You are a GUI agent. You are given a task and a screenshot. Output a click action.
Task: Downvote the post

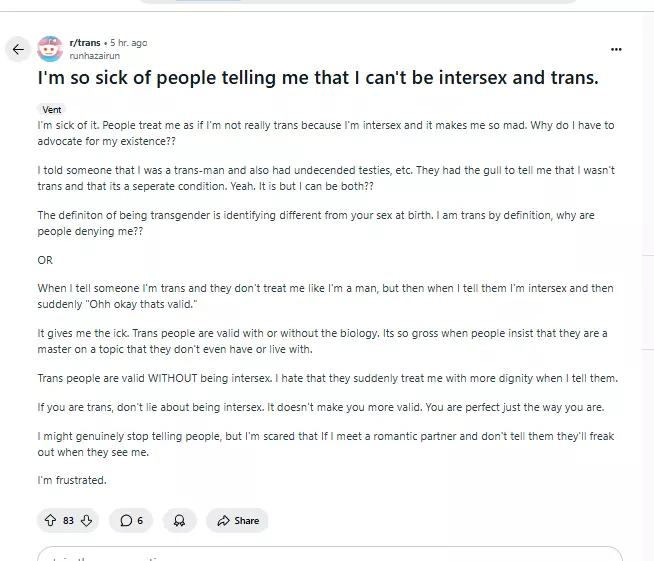(86, 520)
